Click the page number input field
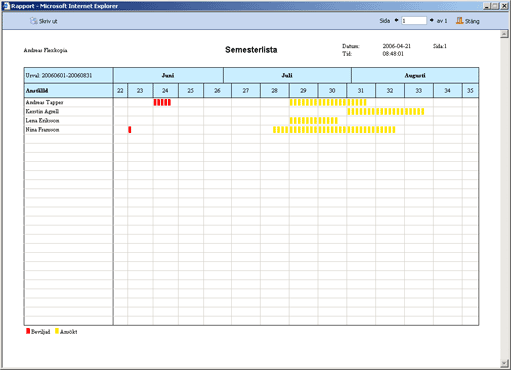This screenshot has height=370, width=511. click(414, 21)
